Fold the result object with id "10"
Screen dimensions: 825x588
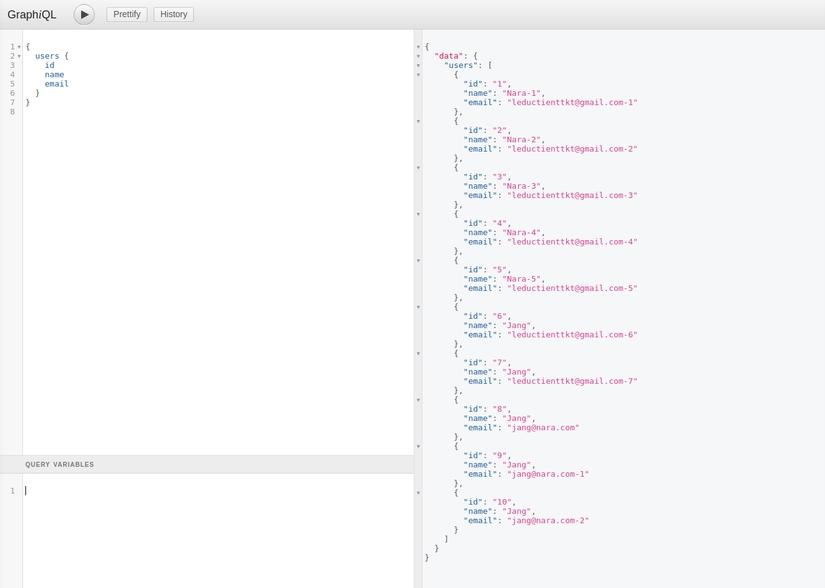point(418,493)
